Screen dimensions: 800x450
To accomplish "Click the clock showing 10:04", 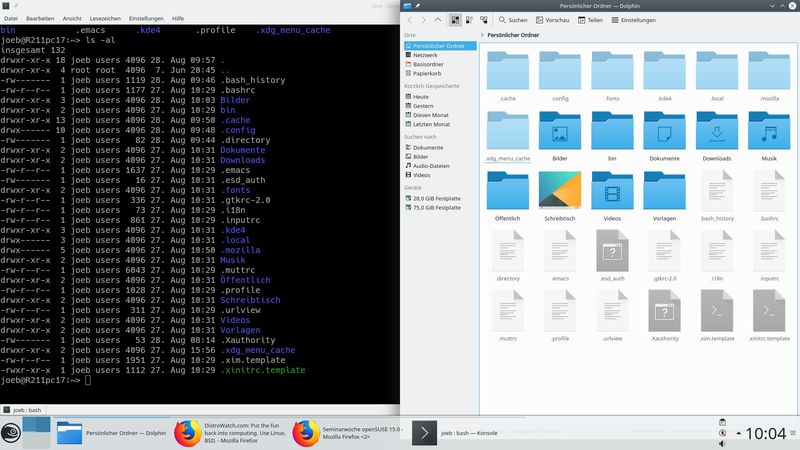I will pyautogui.click(x=765, y=433).
